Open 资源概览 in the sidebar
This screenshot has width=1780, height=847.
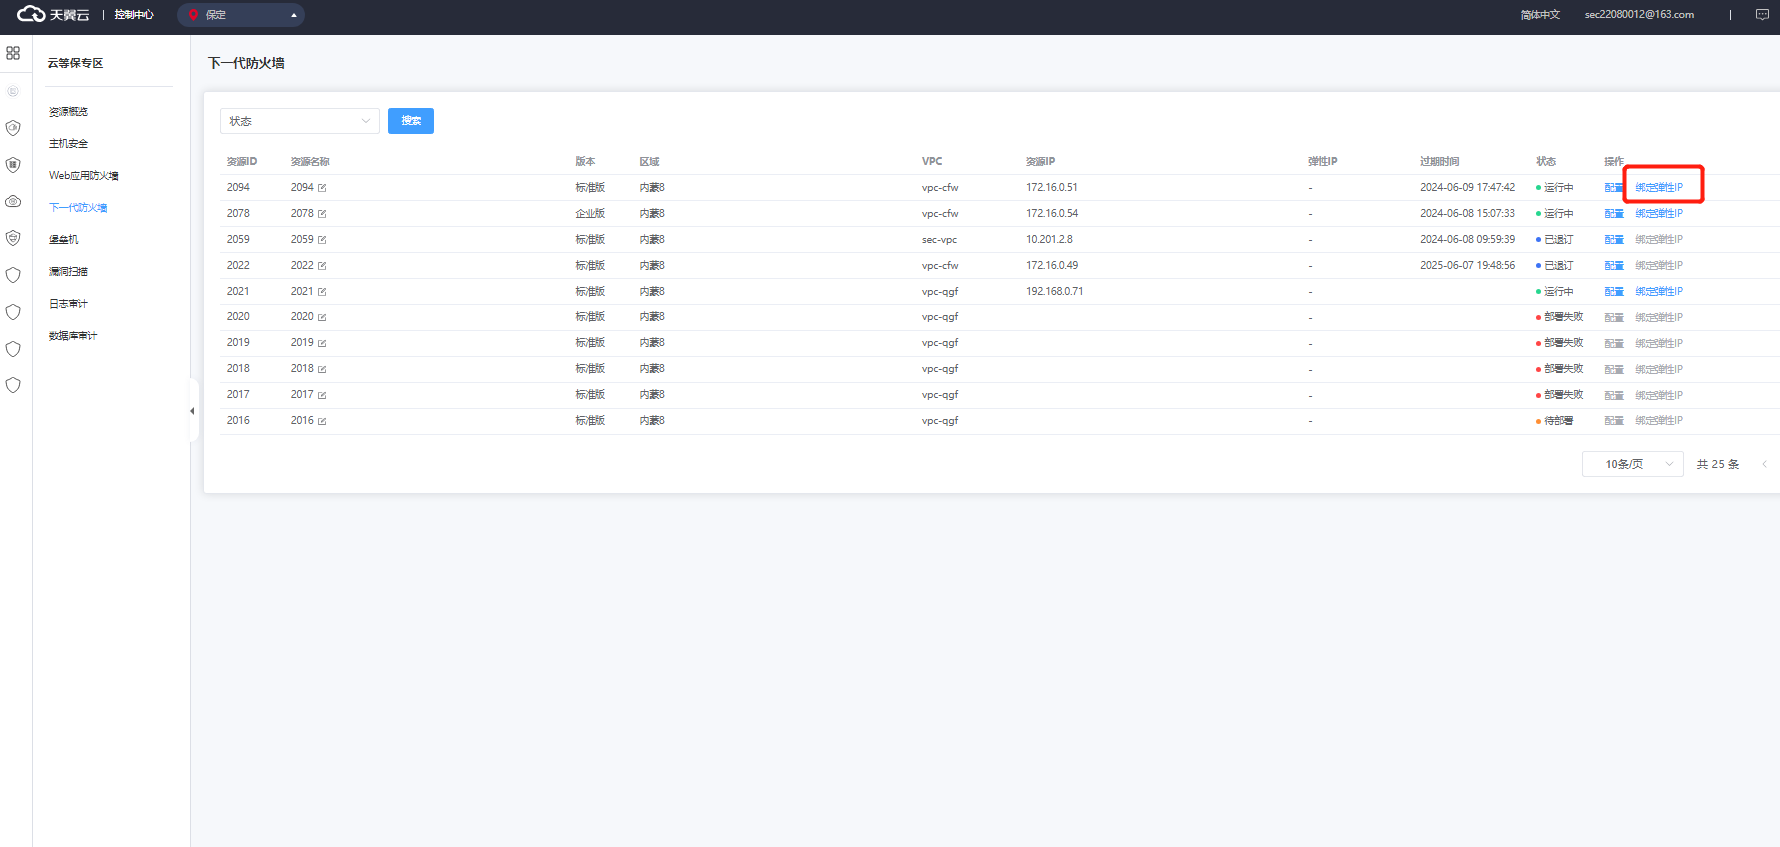[68, 112]
